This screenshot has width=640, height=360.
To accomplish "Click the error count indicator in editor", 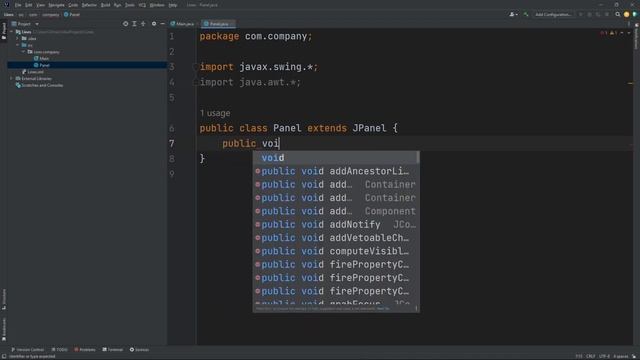I will [x=603, y=33].
